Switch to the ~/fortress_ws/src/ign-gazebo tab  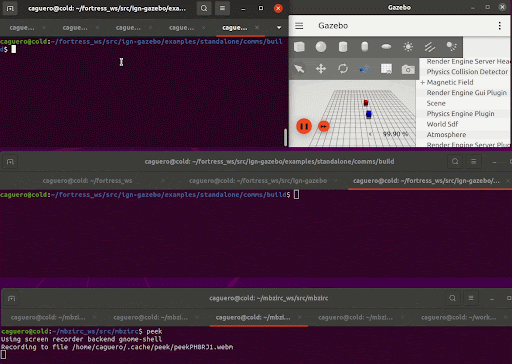click(258, 181)
